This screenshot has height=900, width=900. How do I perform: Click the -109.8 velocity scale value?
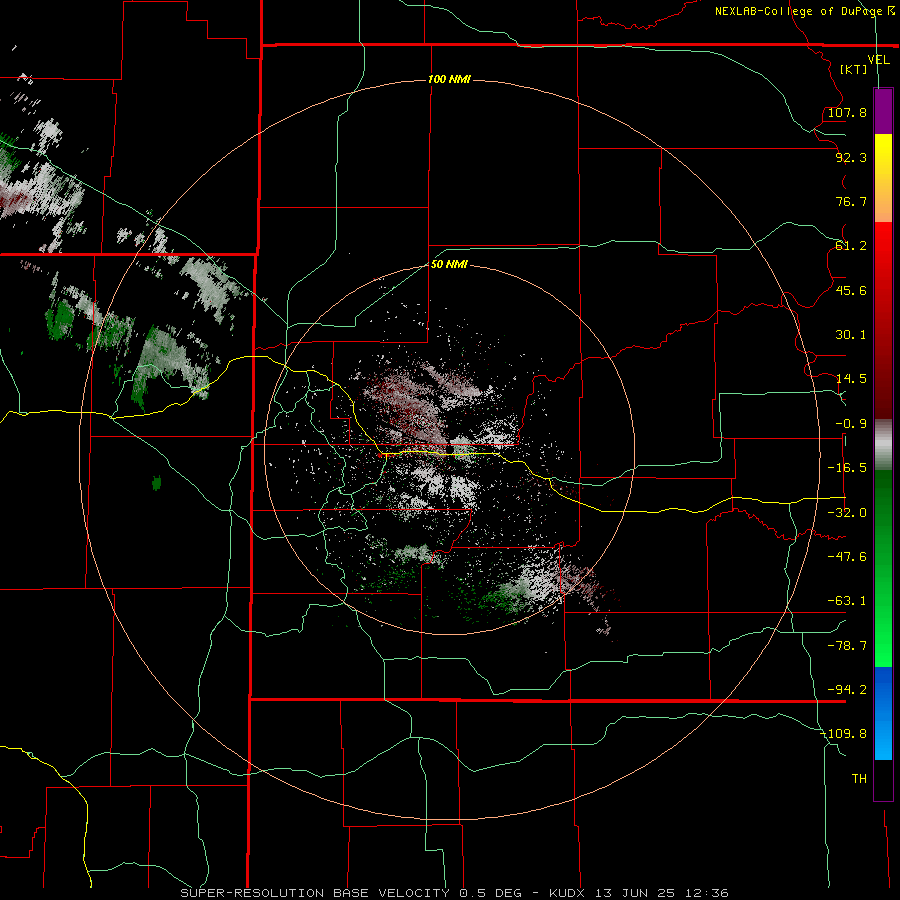point(844,734)
